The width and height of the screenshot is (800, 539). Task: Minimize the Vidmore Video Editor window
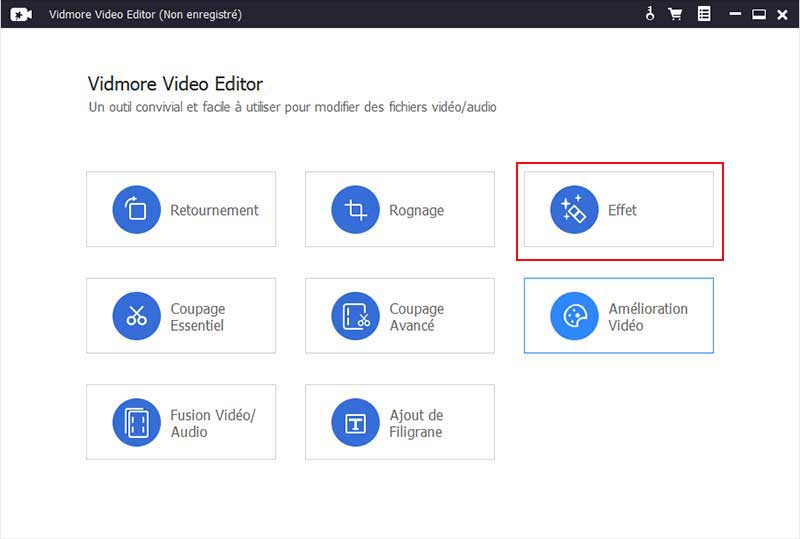[735, 14]
